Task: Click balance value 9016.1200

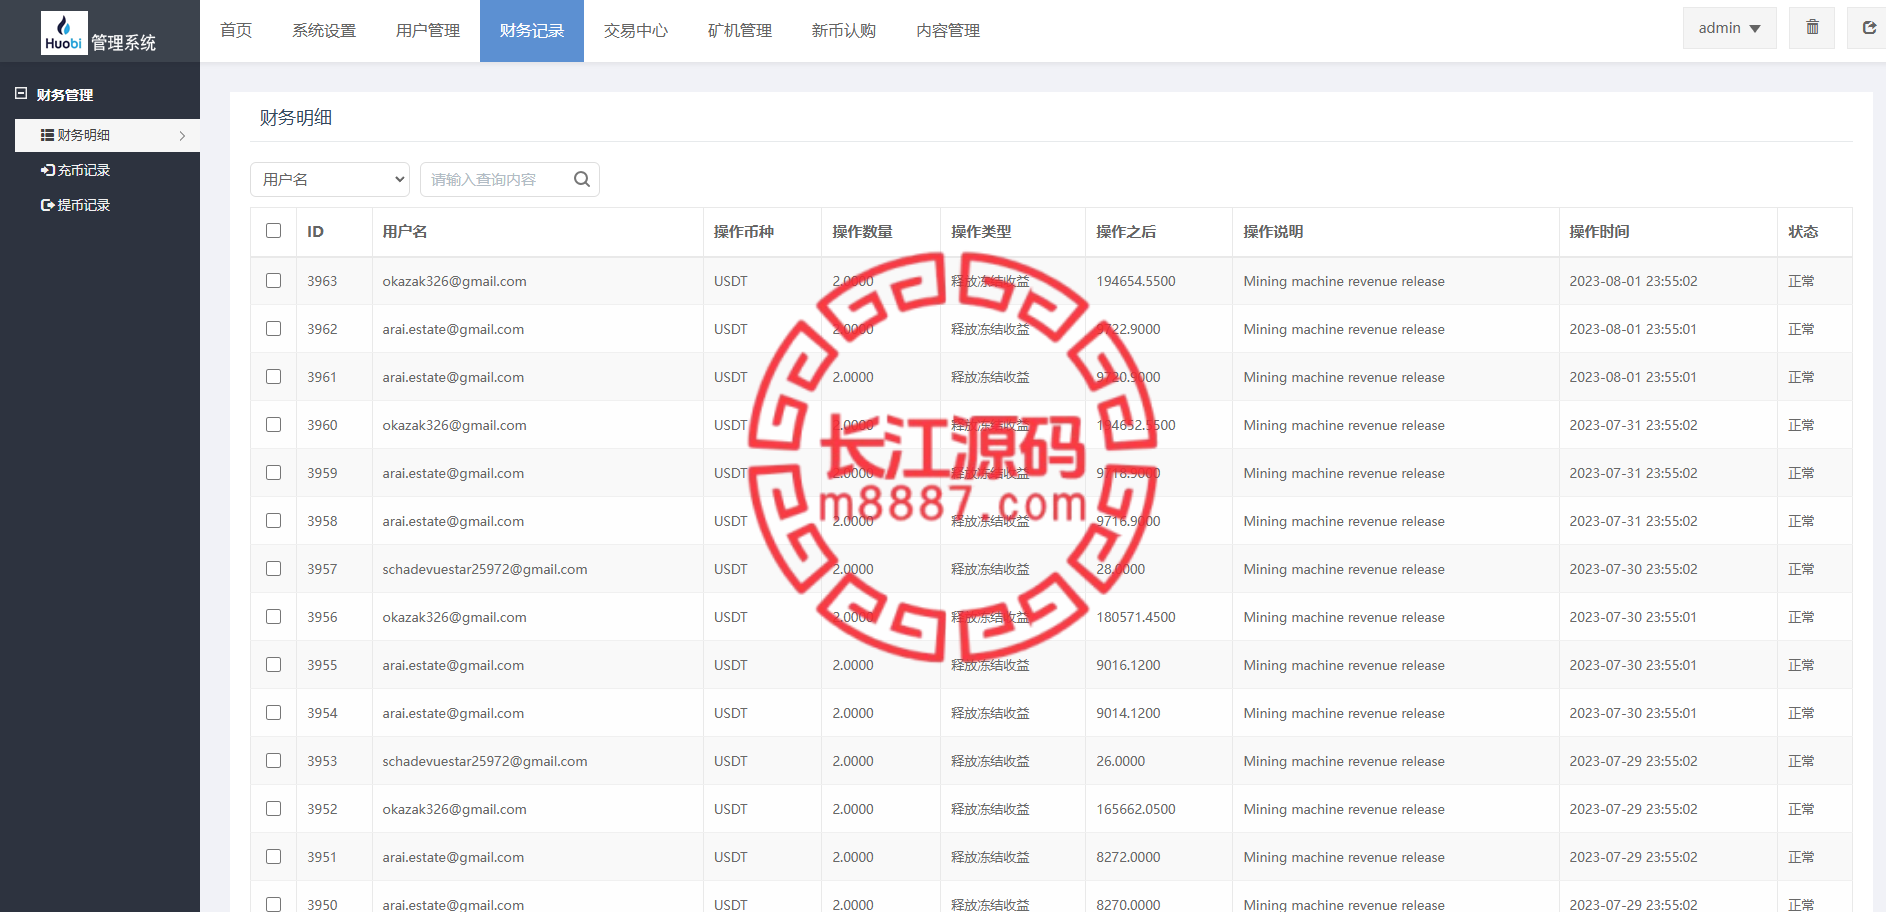Action: (1128, 665)
